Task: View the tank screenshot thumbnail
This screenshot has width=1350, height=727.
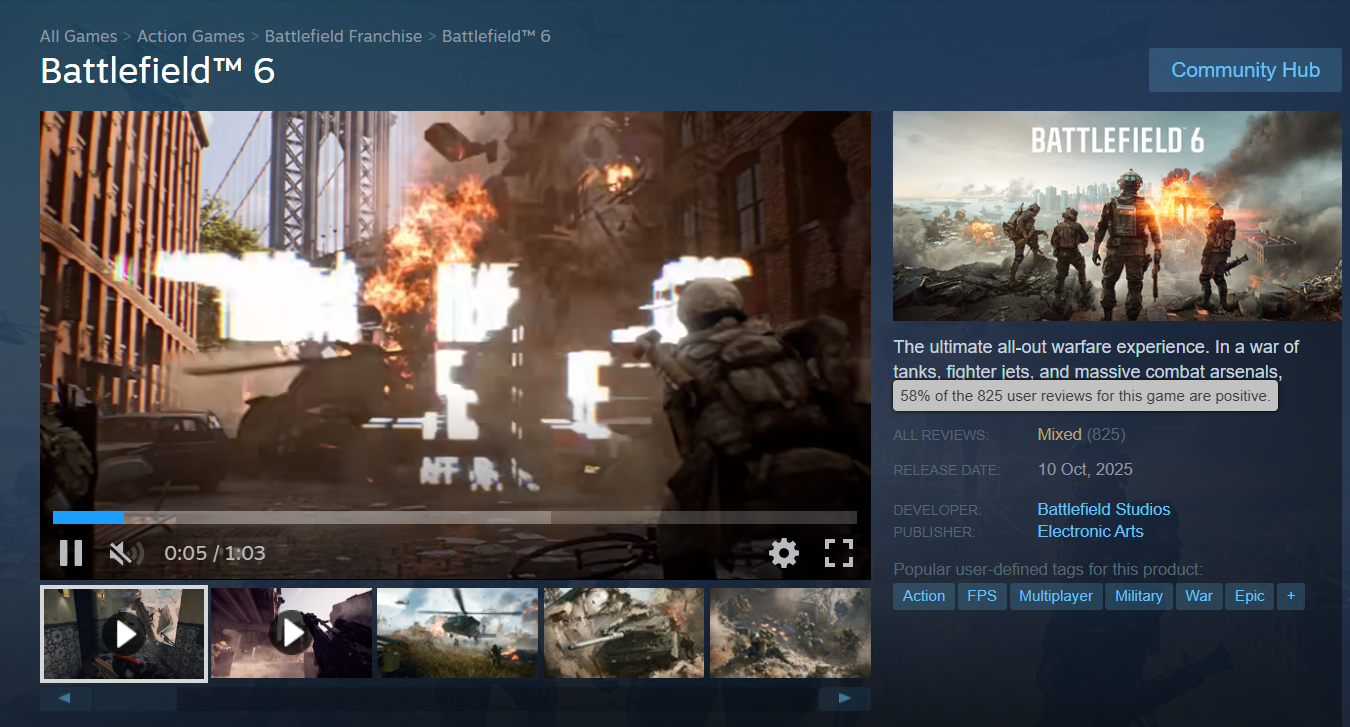Action: click(624, 634)
